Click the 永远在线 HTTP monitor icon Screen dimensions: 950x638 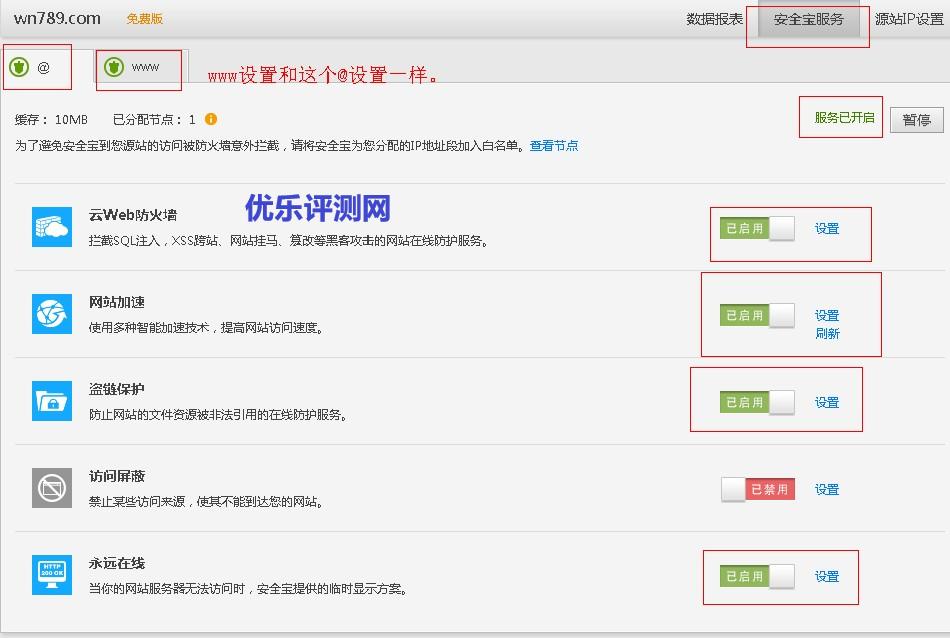click(52, 575)
